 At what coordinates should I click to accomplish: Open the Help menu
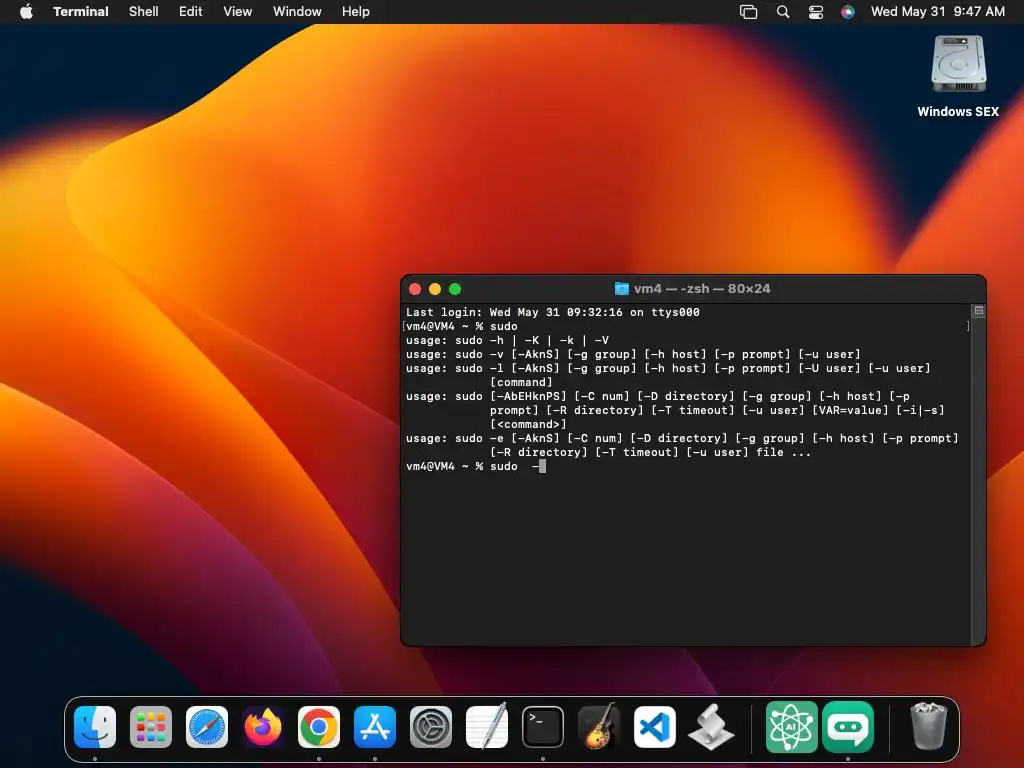click(x=356, y=12)
